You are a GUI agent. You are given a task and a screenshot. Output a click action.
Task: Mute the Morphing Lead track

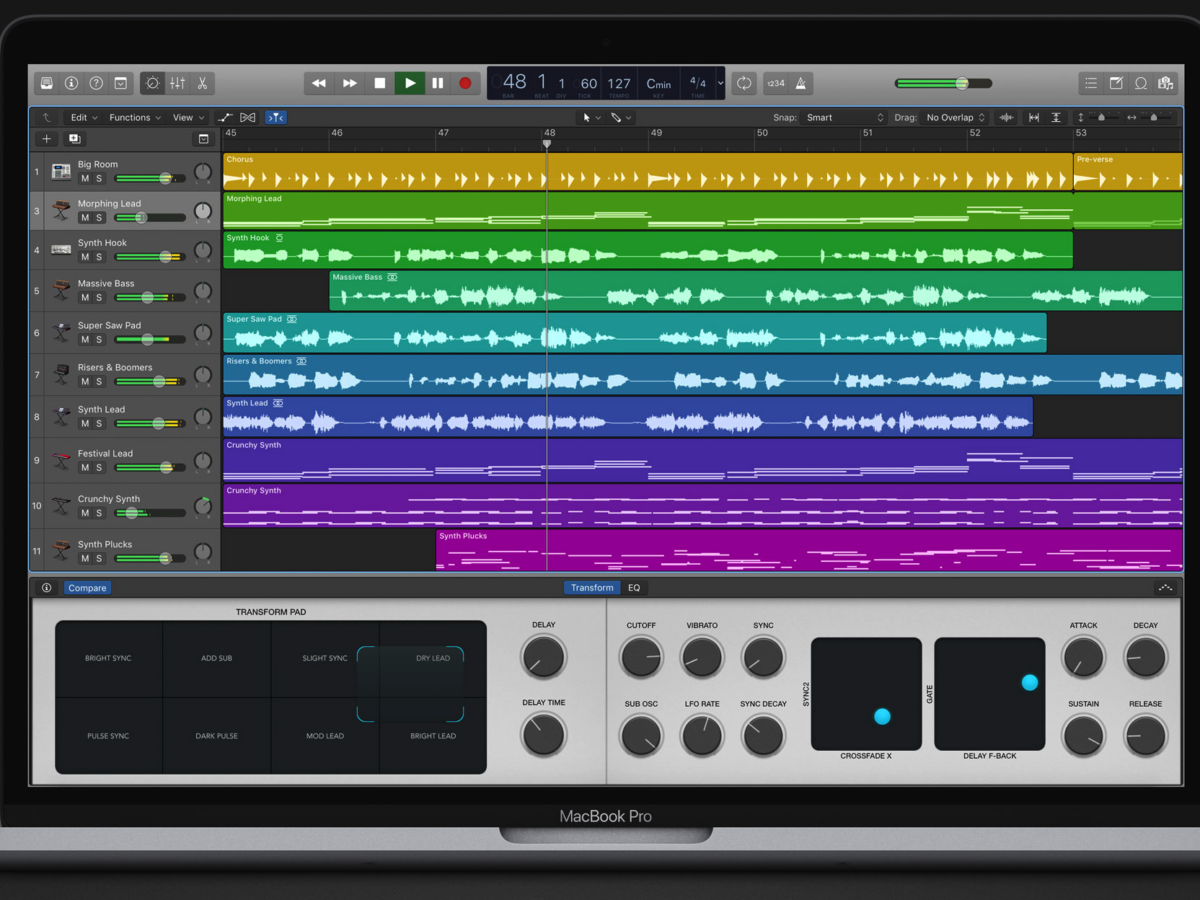(x=85, y=218)
